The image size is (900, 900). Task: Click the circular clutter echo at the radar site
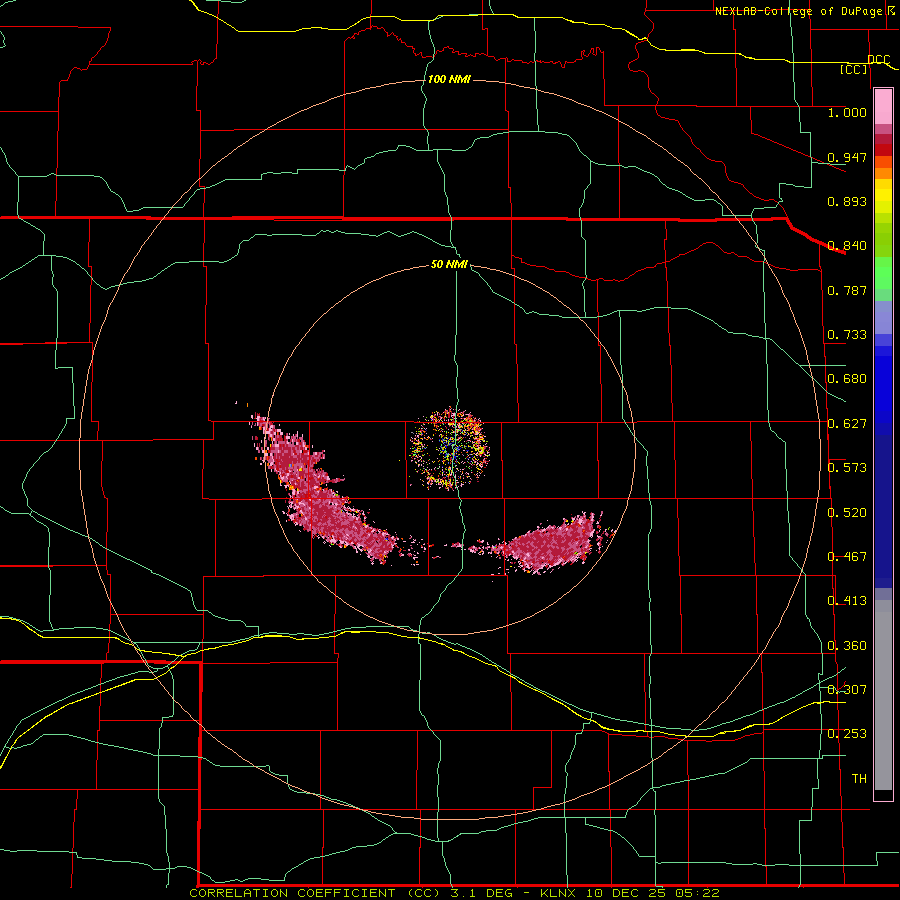click(x=449, y=448)
